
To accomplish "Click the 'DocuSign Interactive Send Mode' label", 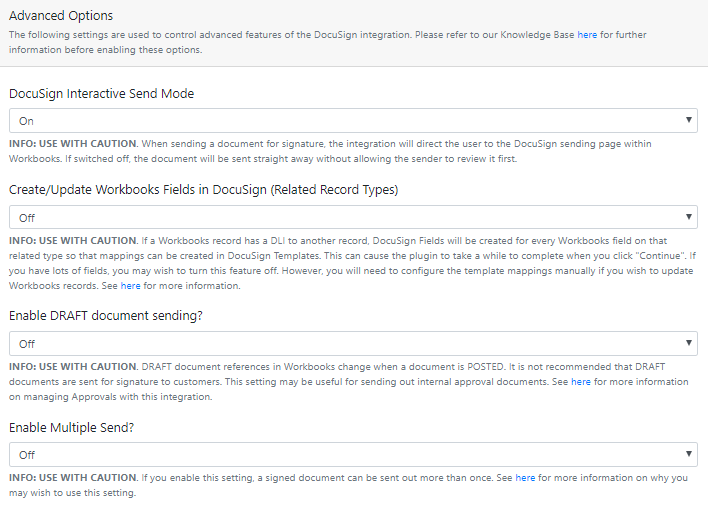I will point(102,94).
